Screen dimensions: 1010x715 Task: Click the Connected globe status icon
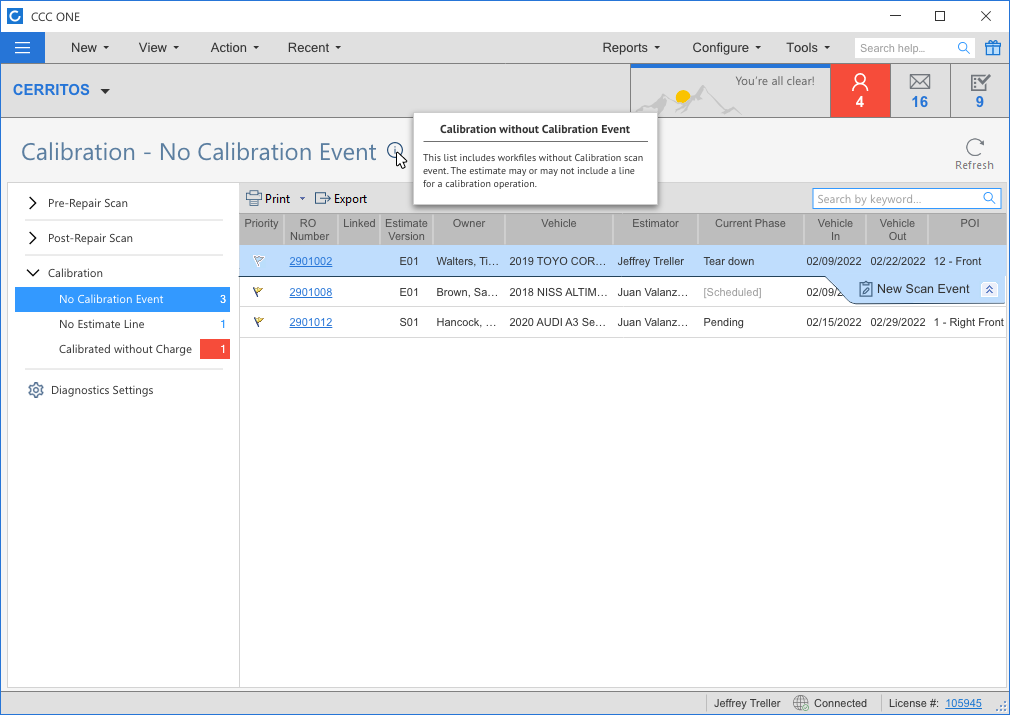point(801,703)
